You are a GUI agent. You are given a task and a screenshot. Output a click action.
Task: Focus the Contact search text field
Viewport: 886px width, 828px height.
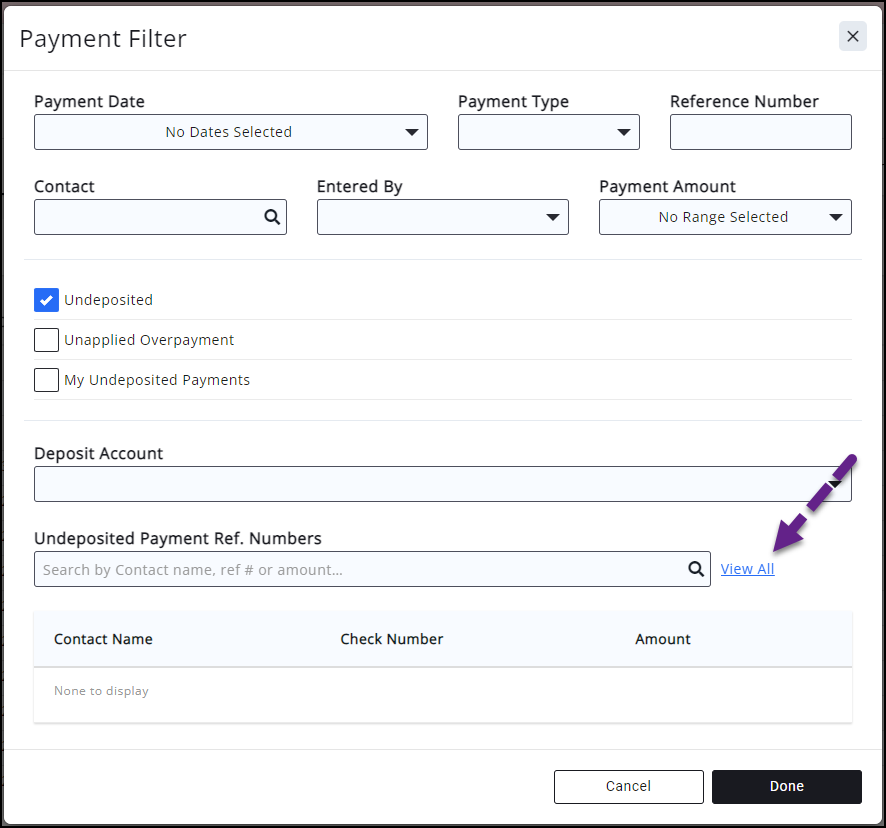(x=148, y=217)
